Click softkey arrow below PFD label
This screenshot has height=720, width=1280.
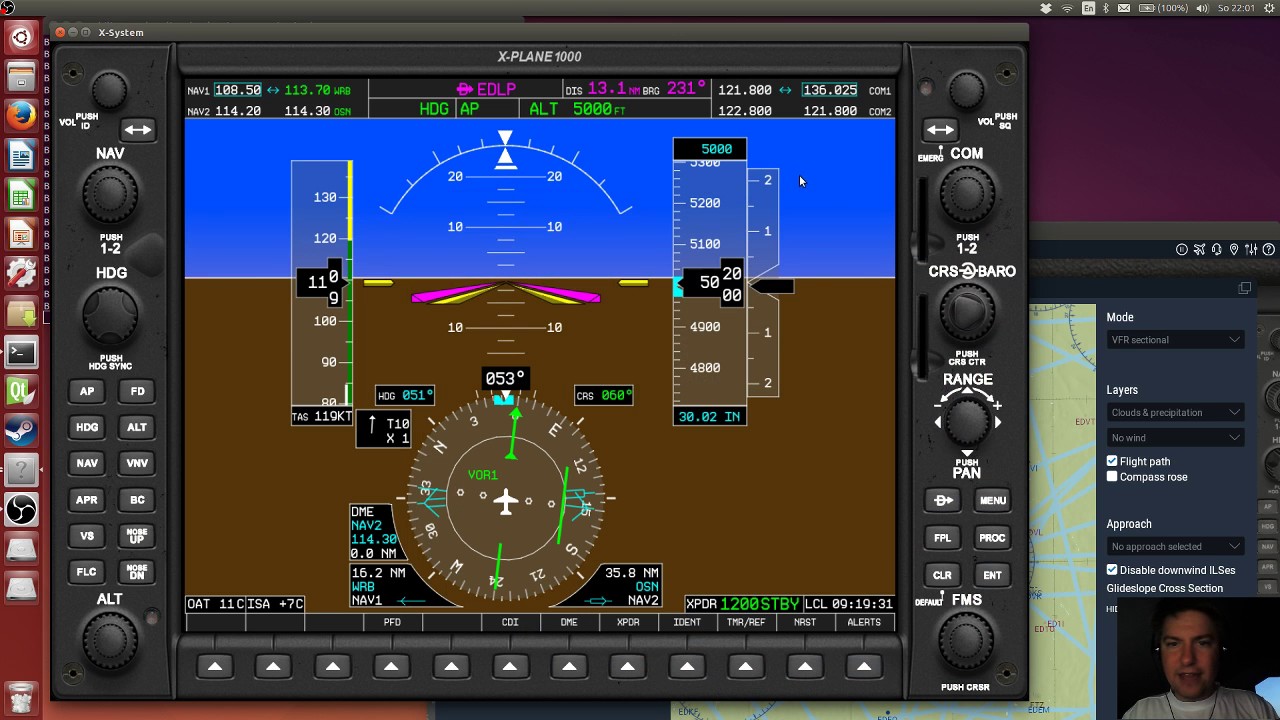(x=392, y=667)
